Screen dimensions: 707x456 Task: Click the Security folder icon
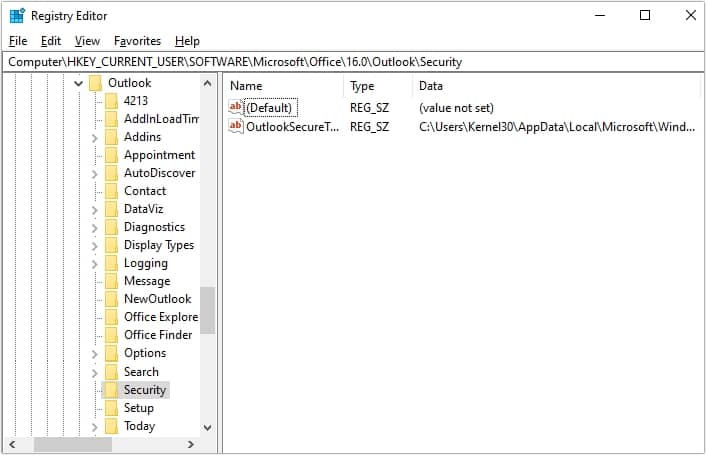coord(111,390)
